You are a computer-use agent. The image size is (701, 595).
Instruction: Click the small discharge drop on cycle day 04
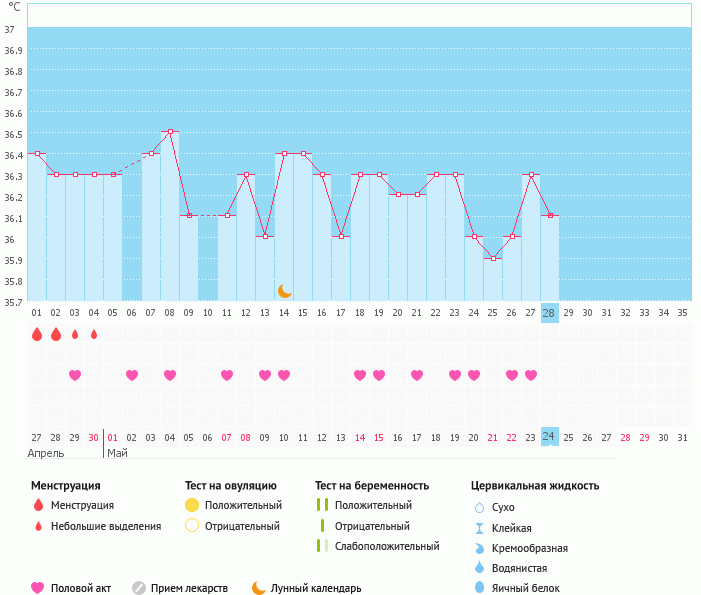(x=94, y=334)
